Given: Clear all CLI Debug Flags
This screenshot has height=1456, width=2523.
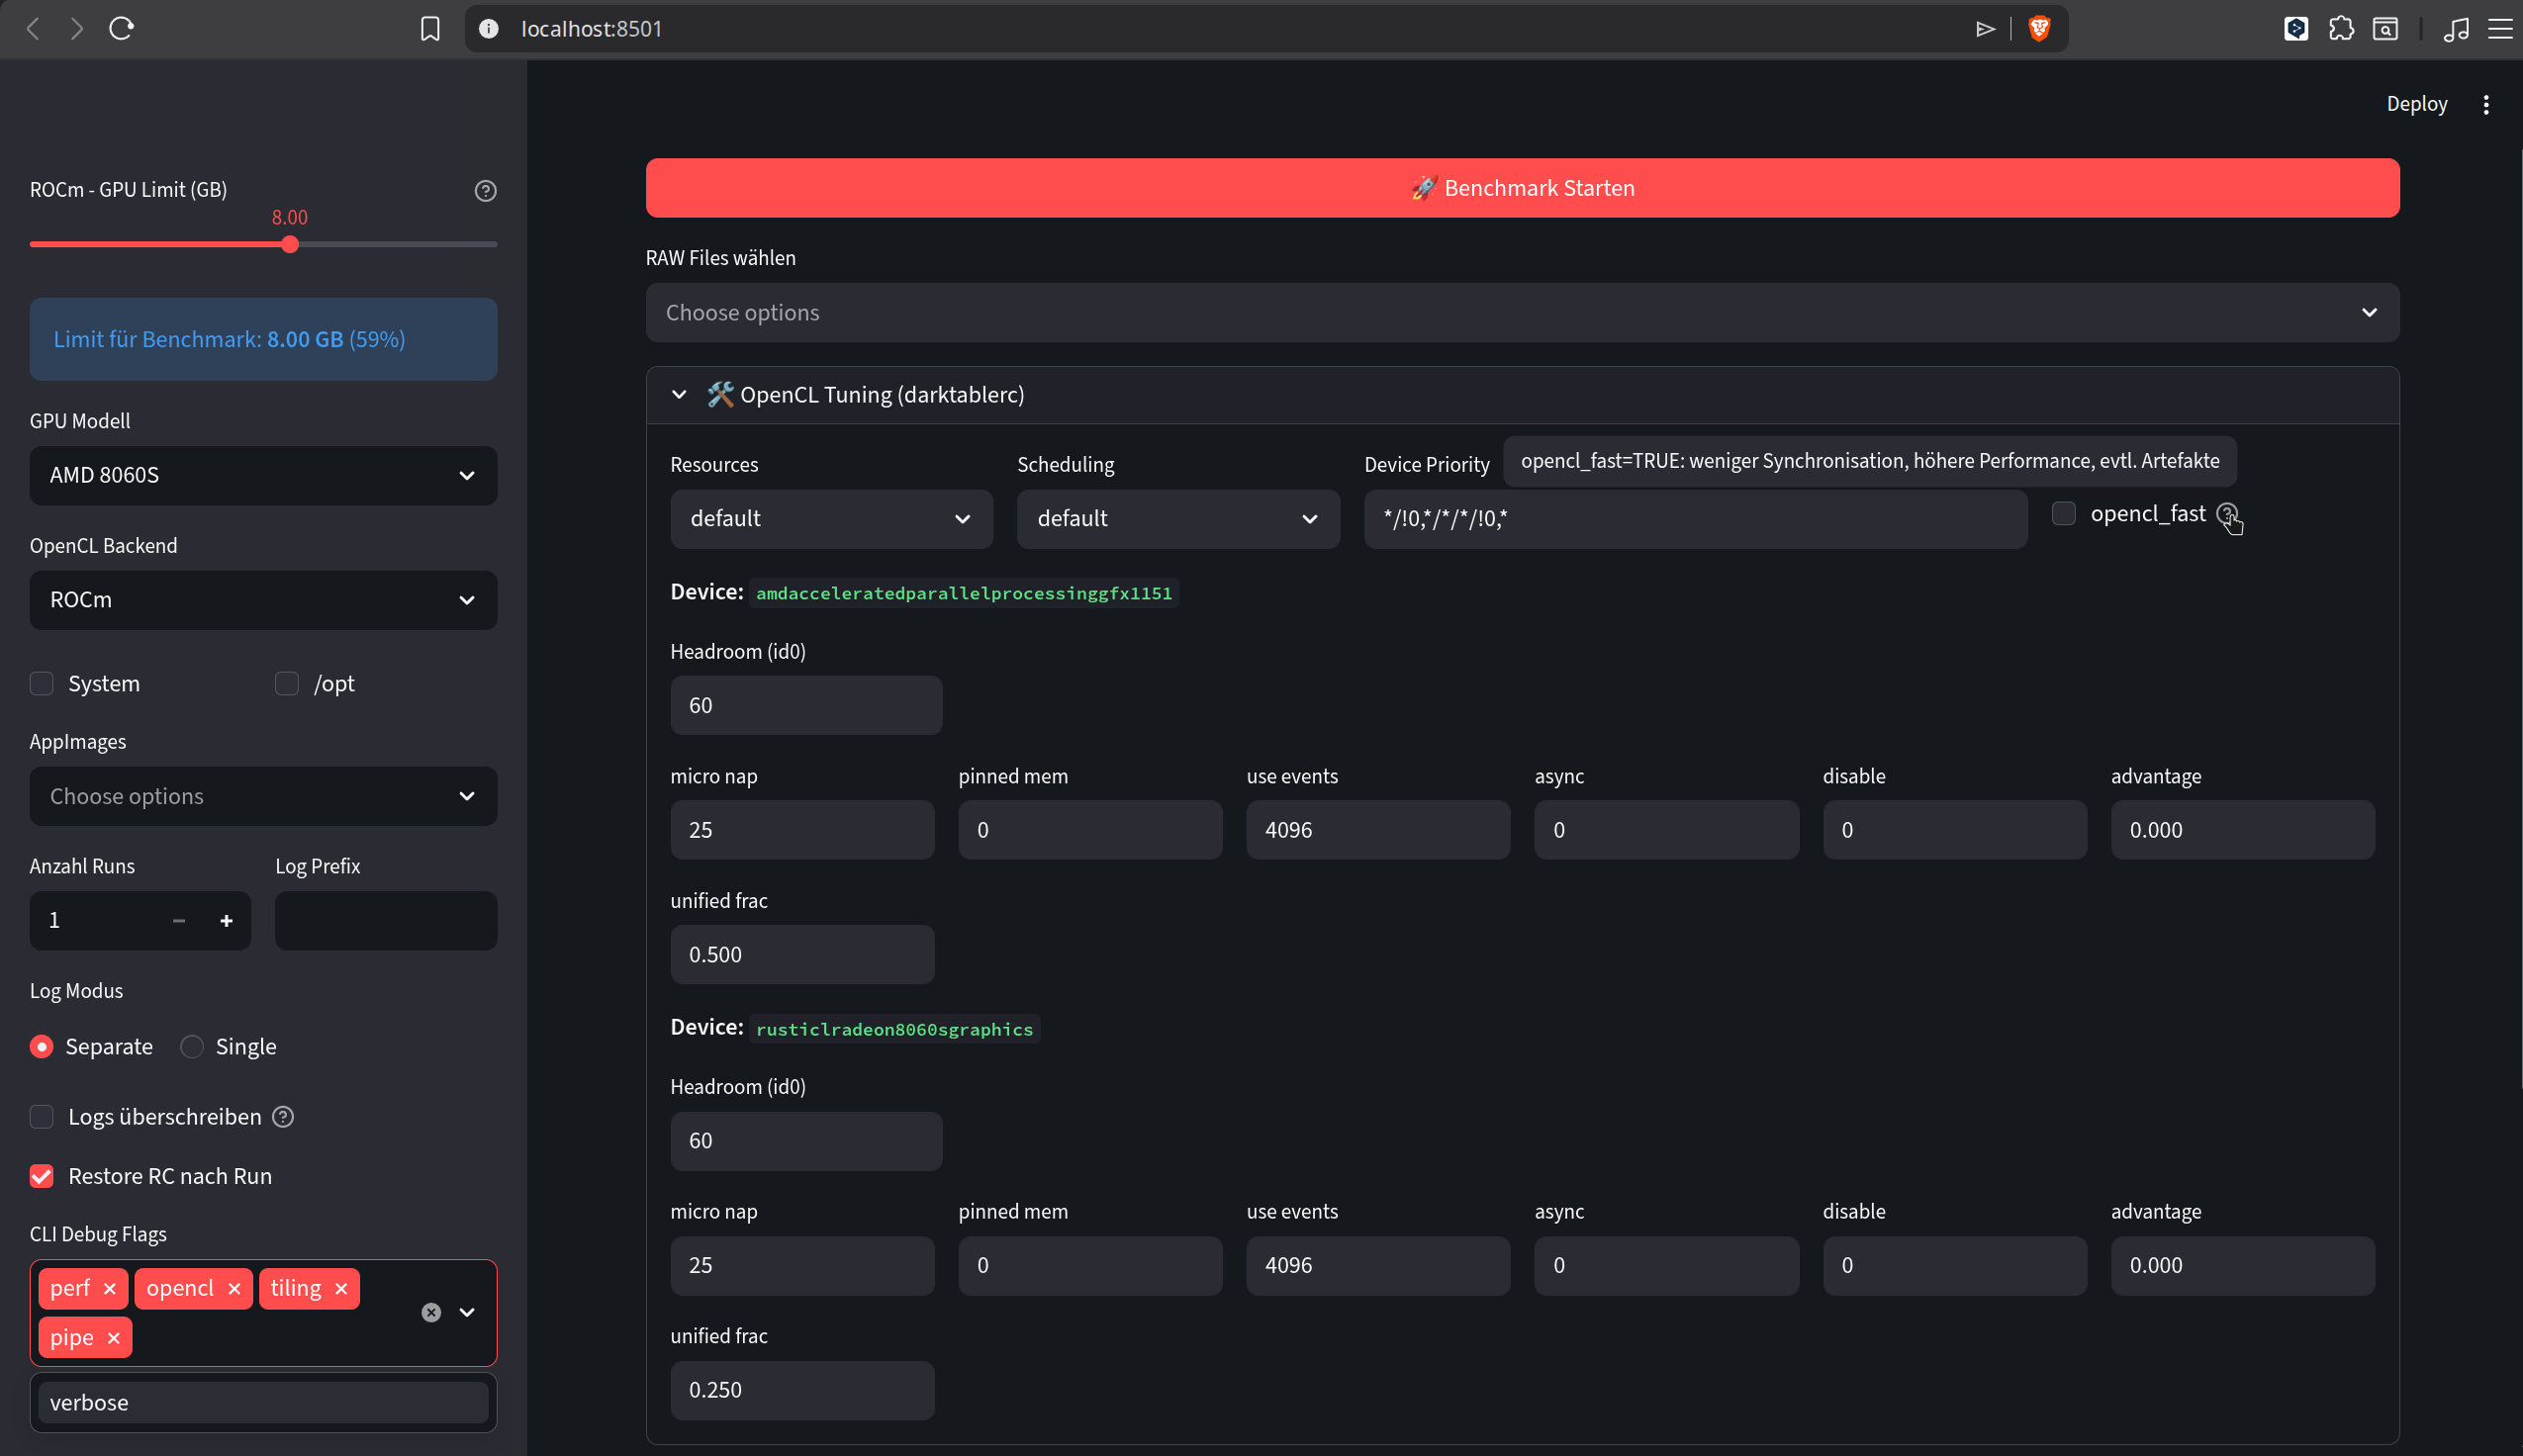Looking at the screenshot, I should [x=431, y=1312].
